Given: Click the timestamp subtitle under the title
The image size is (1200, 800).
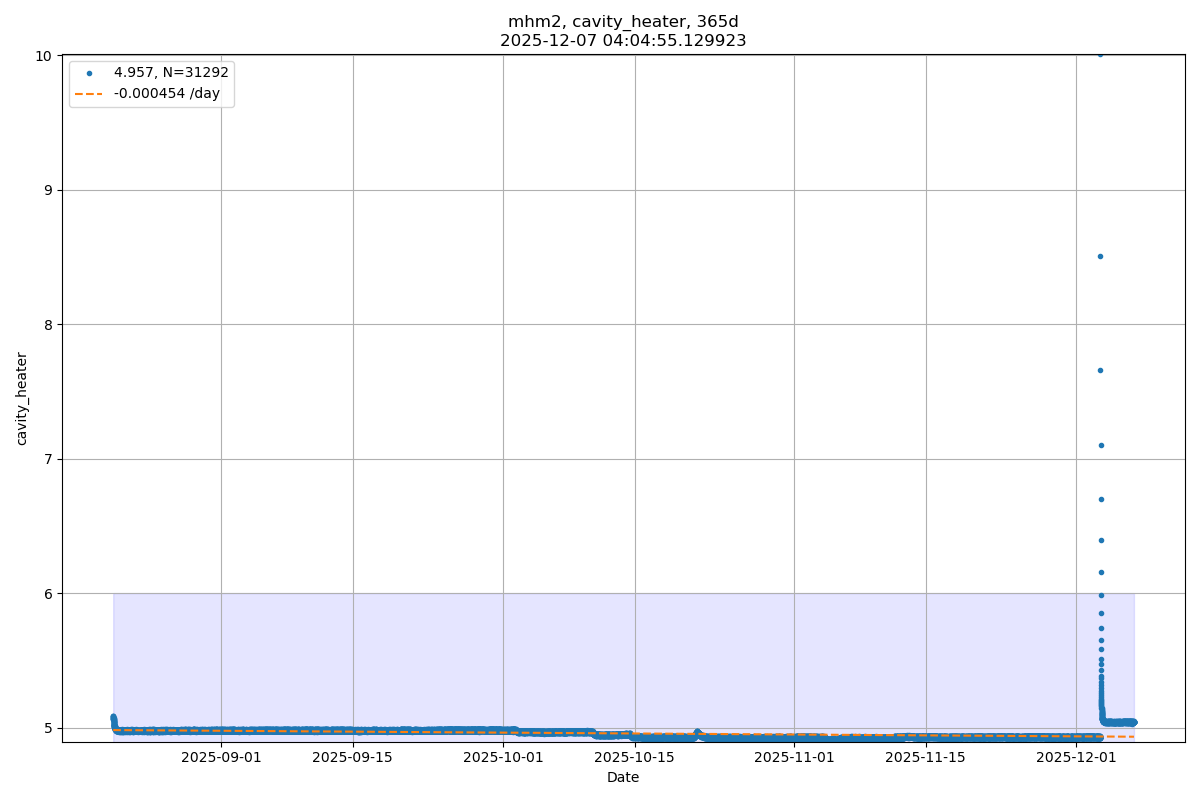Looking at the screenshot, I should pyautogui.click(x=623, y=41).
